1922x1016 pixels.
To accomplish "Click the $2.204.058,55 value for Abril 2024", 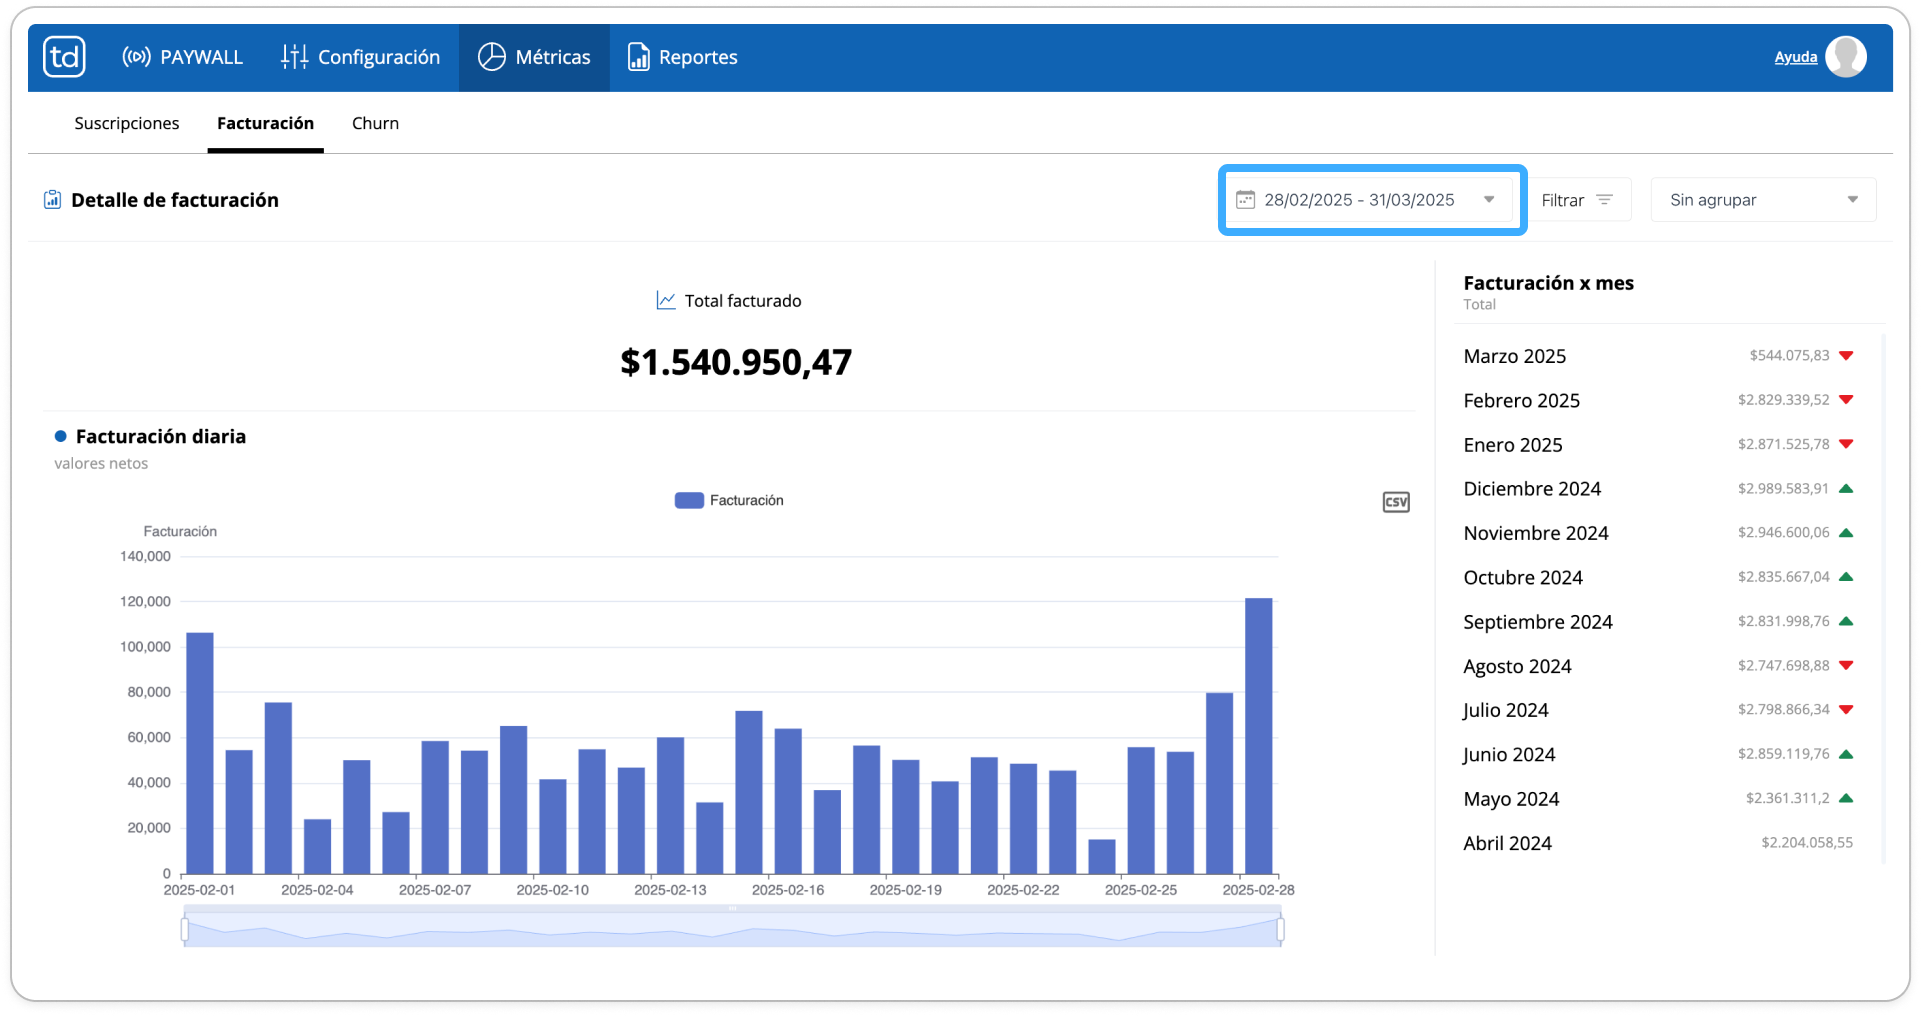I will [x=1807, y=843].
